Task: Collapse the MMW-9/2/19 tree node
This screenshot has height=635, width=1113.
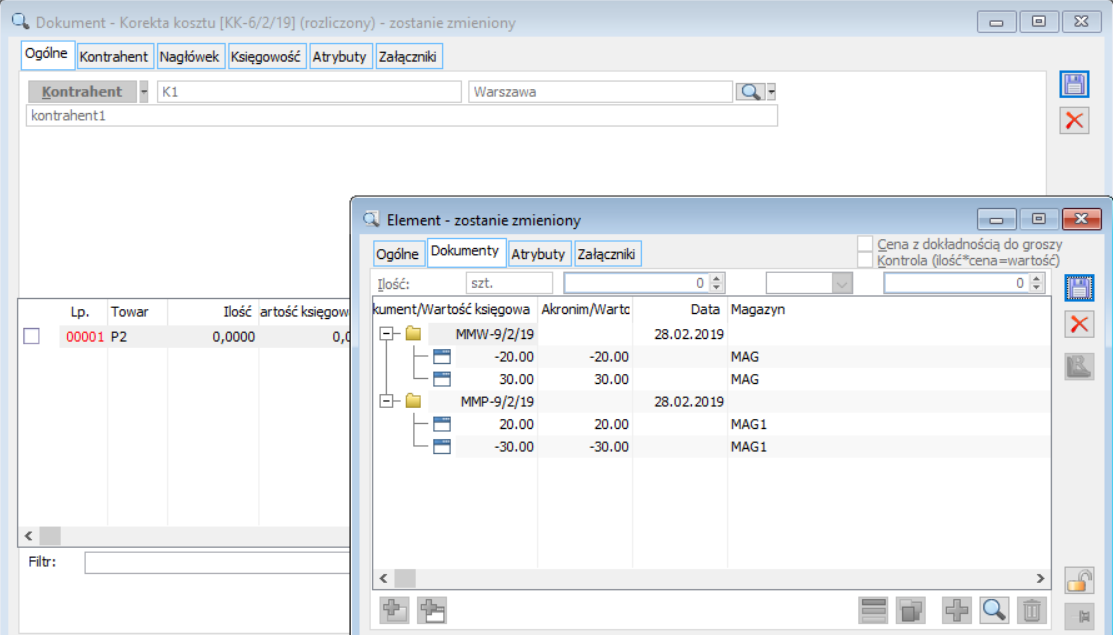Action: 386,333
